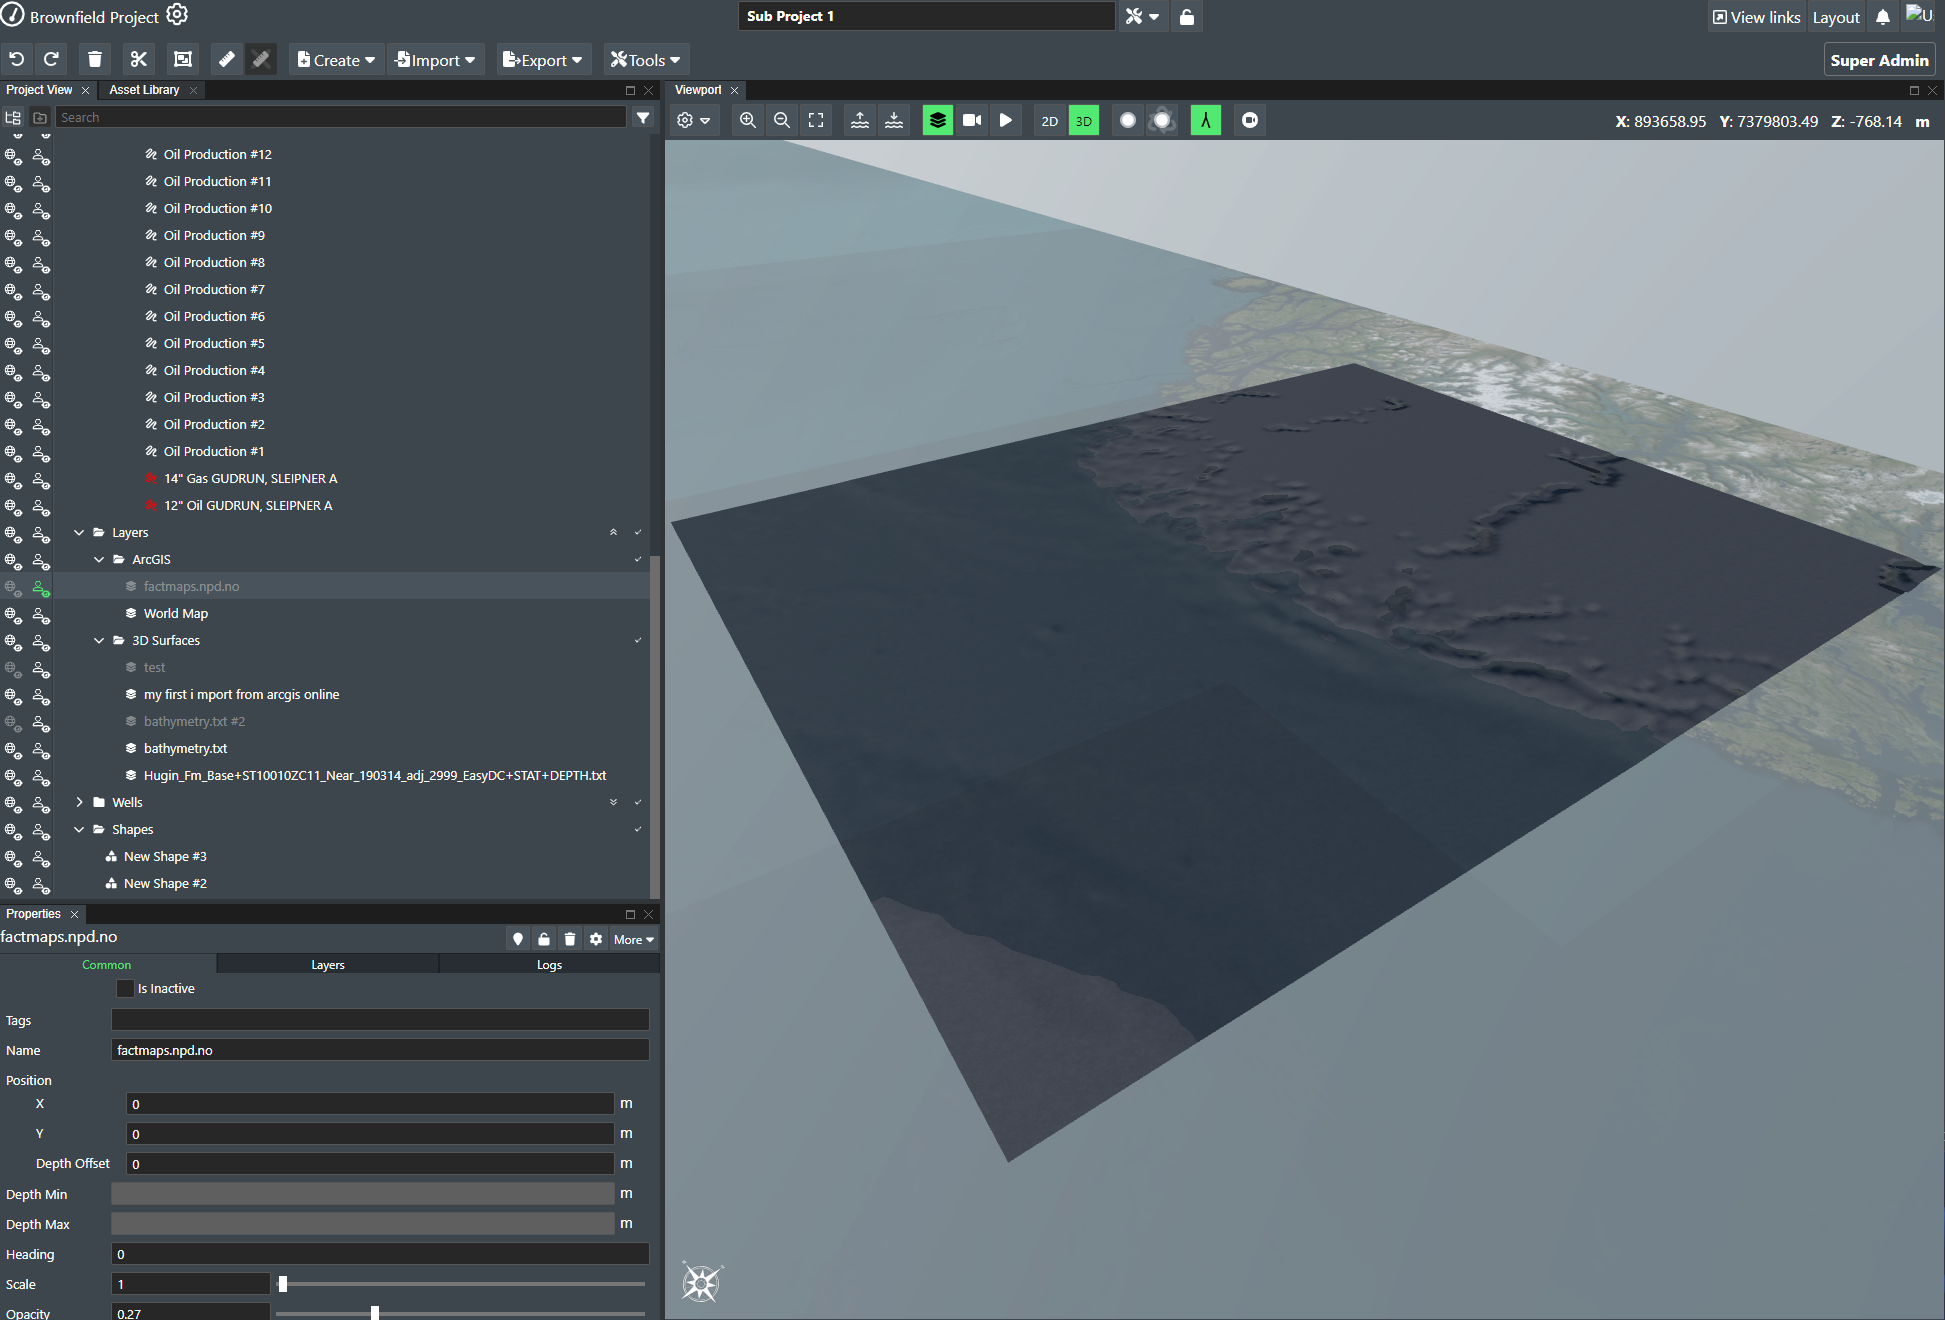The width and height of the screenshot is (1945, 1320).
Task: Click the location pin icon in Properties
Action: coord(518,939)
